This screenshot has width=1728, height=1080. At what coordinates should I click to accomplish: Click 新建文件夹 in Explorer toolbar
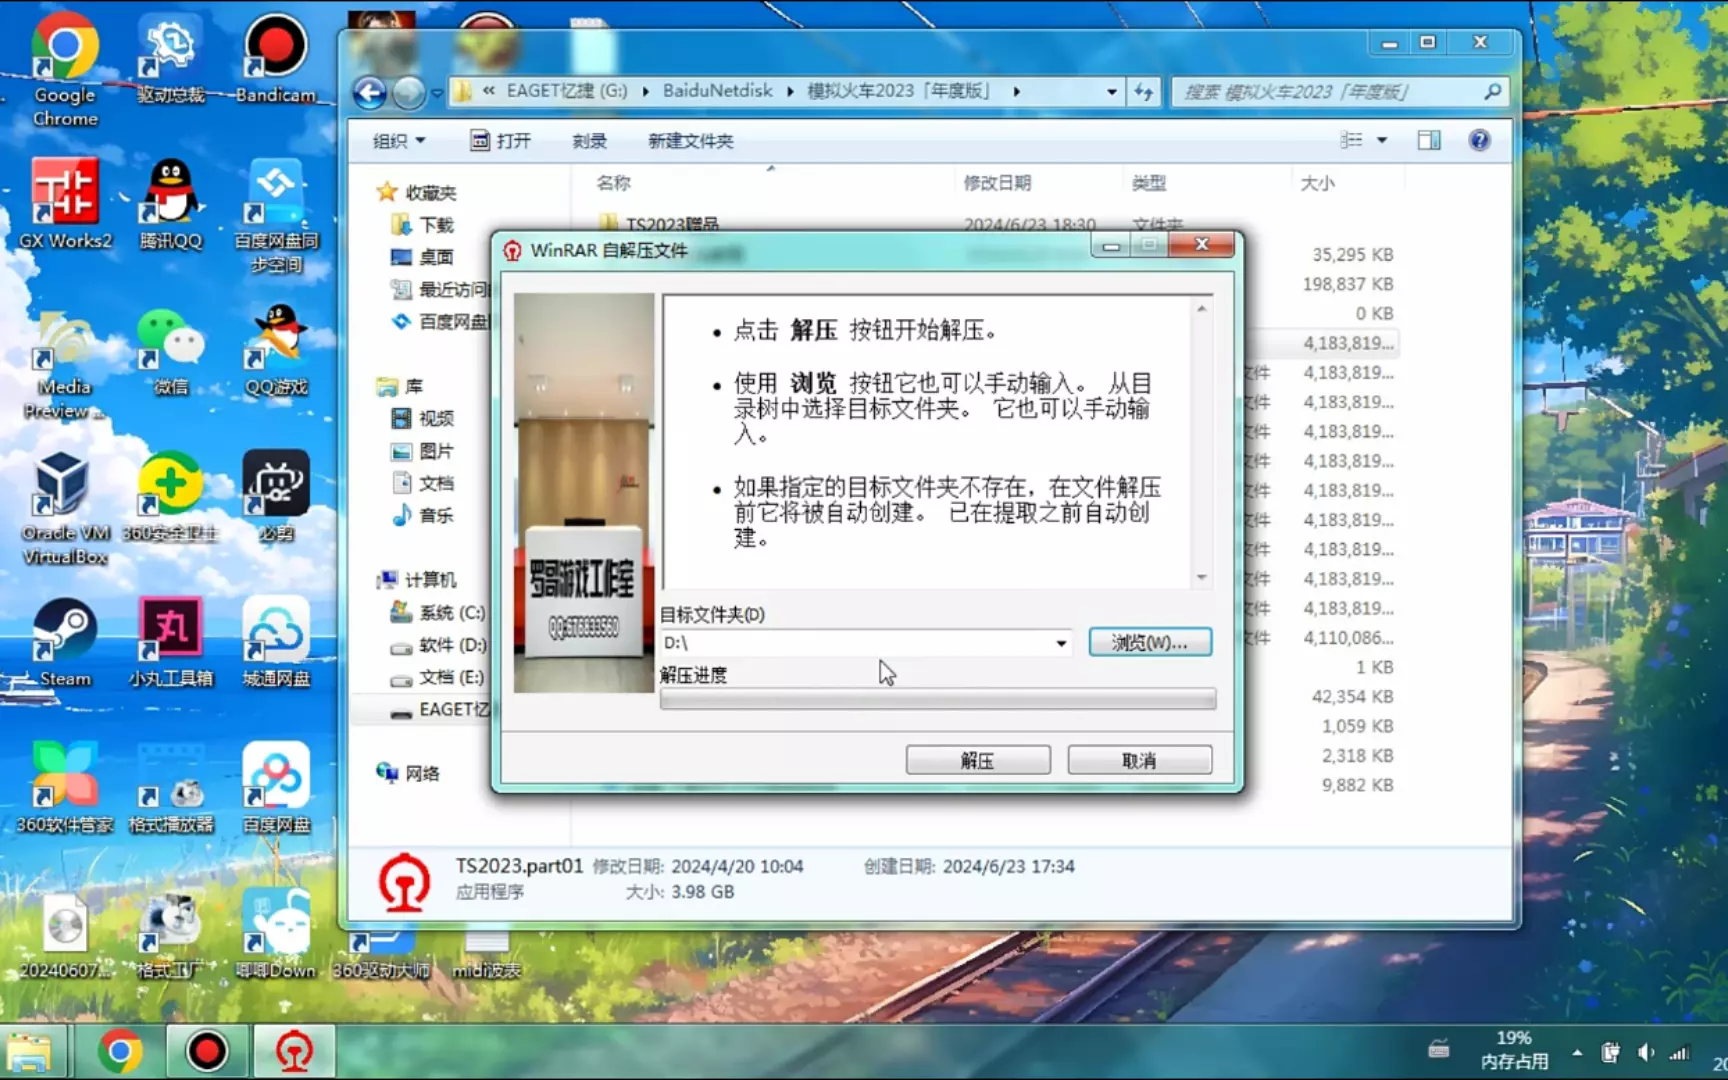point(691,141)
